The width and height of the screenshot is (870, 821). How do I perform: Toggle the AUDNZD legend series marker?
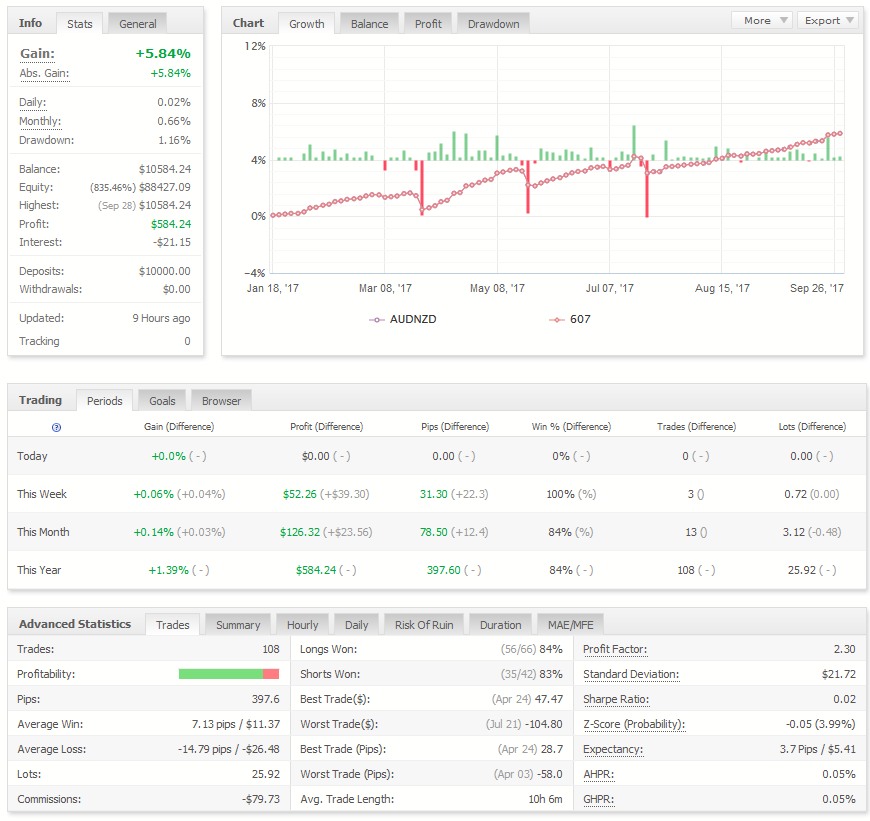(377, 320)
